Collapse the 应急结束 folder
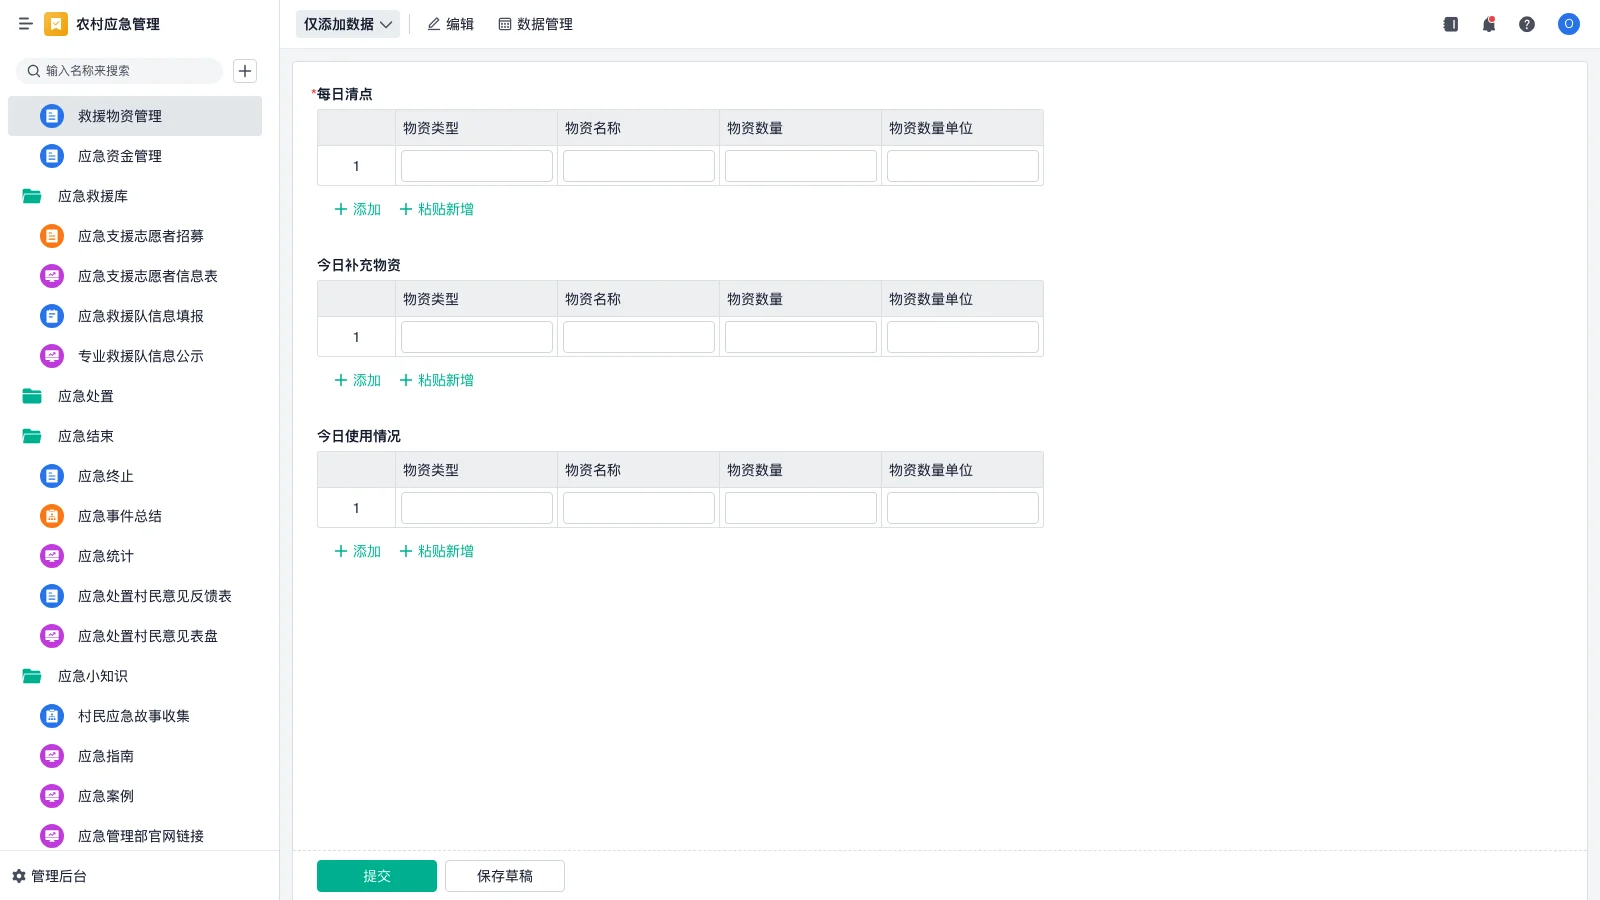The height and width of the screenshot is (900, 1600). coord(32,436)
